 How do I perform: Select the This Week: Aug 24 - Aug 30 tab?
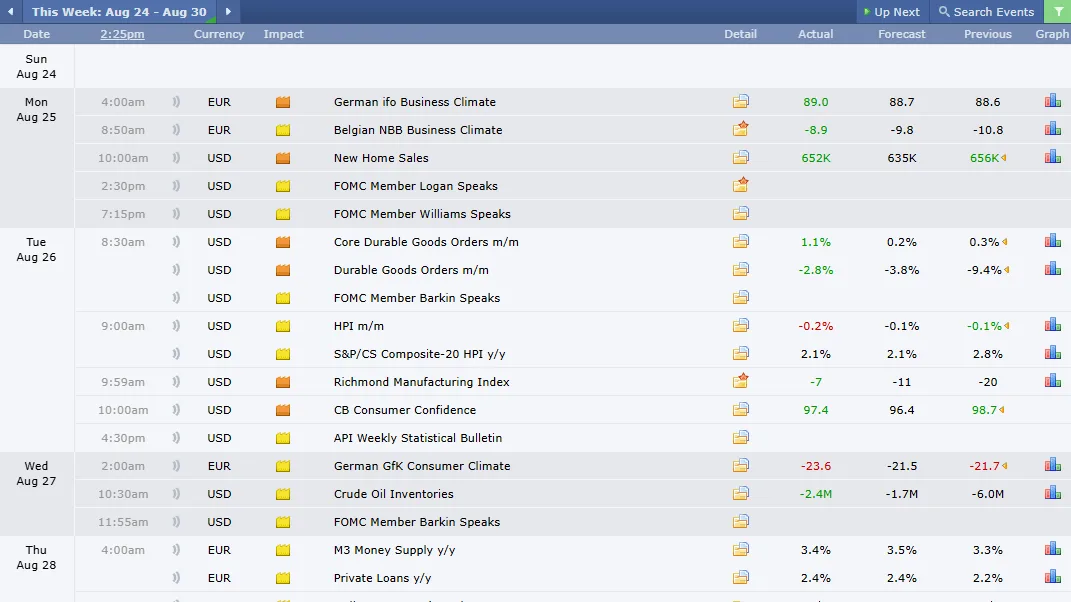tap(118, 12)
